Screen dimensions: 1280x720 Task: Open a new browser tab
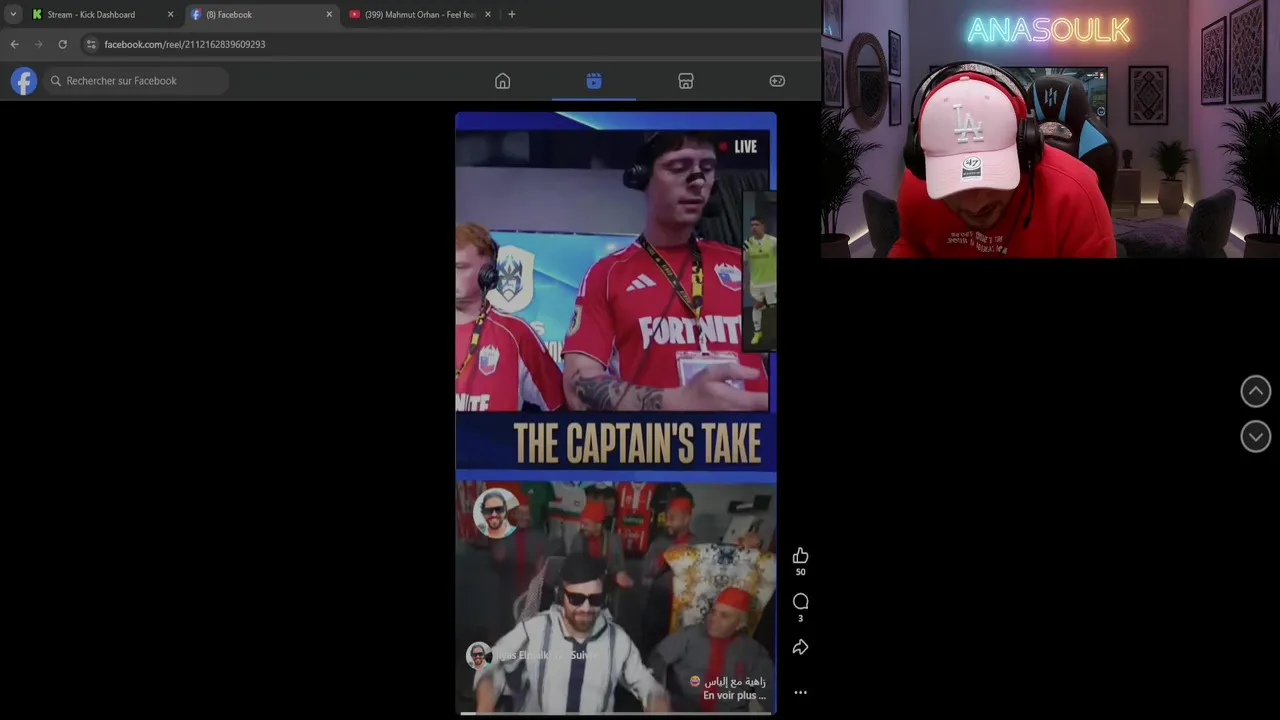(x=511, y=14)
